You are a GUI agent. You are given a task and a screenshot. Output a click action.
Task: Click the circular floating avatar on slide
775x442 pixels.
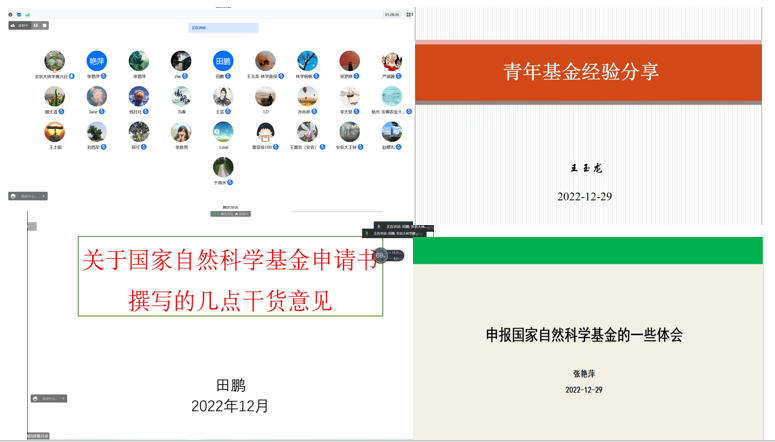(x=381, y=256)
